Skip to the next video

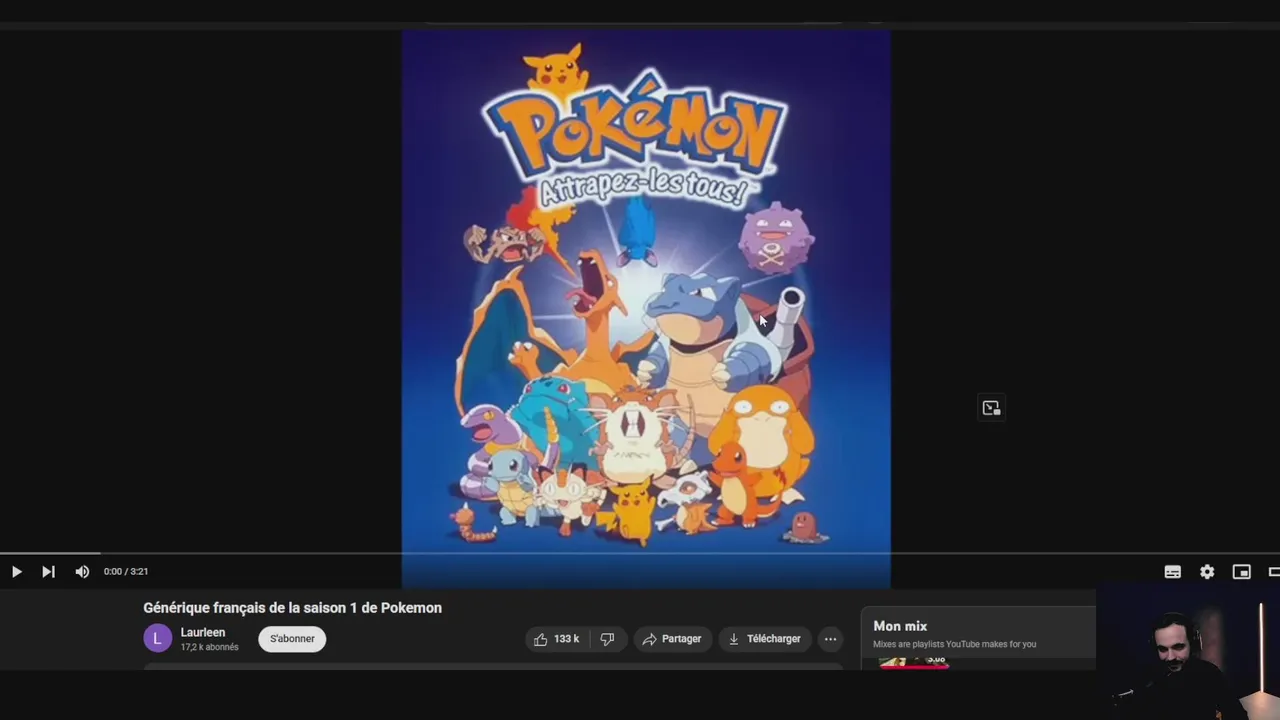(48, 572)
